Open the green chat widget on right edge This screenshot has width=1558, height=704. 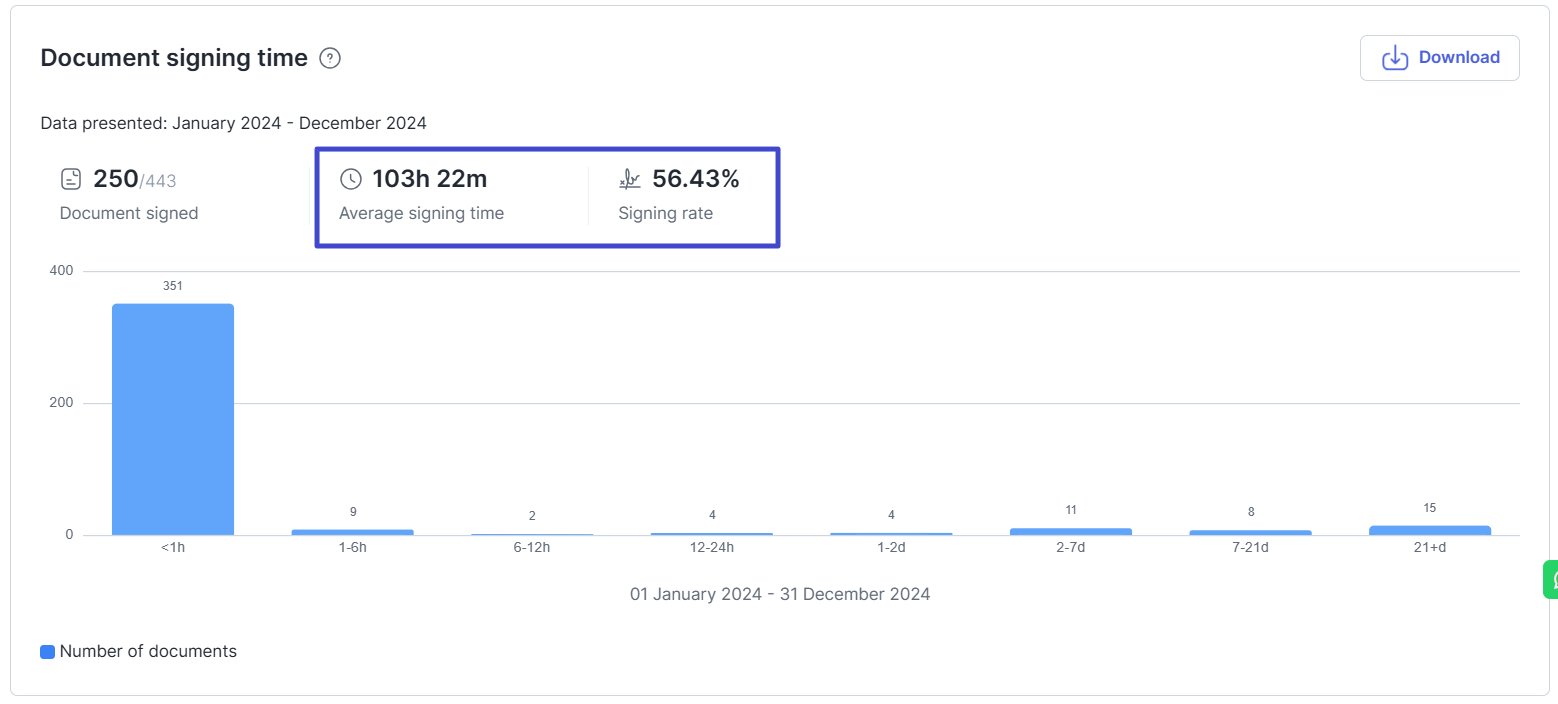pos(1550,580)
